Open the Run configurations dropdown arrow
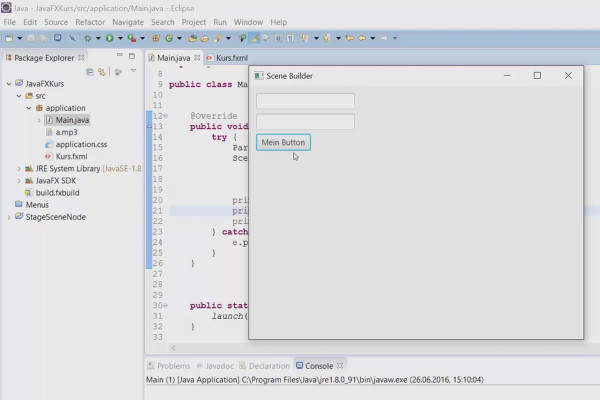The image size is (600, 400). coord(120,38)
